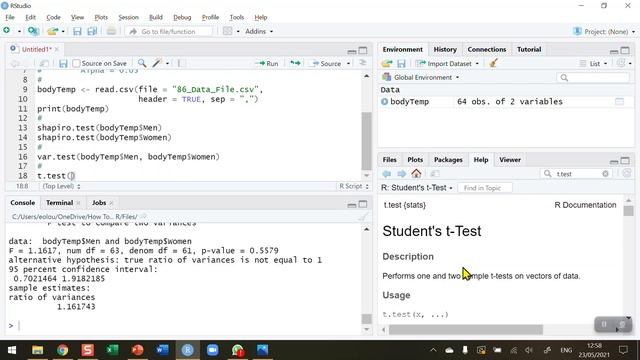
Task: Save workspace icon in Environment pane
Action: click(402, 64)
